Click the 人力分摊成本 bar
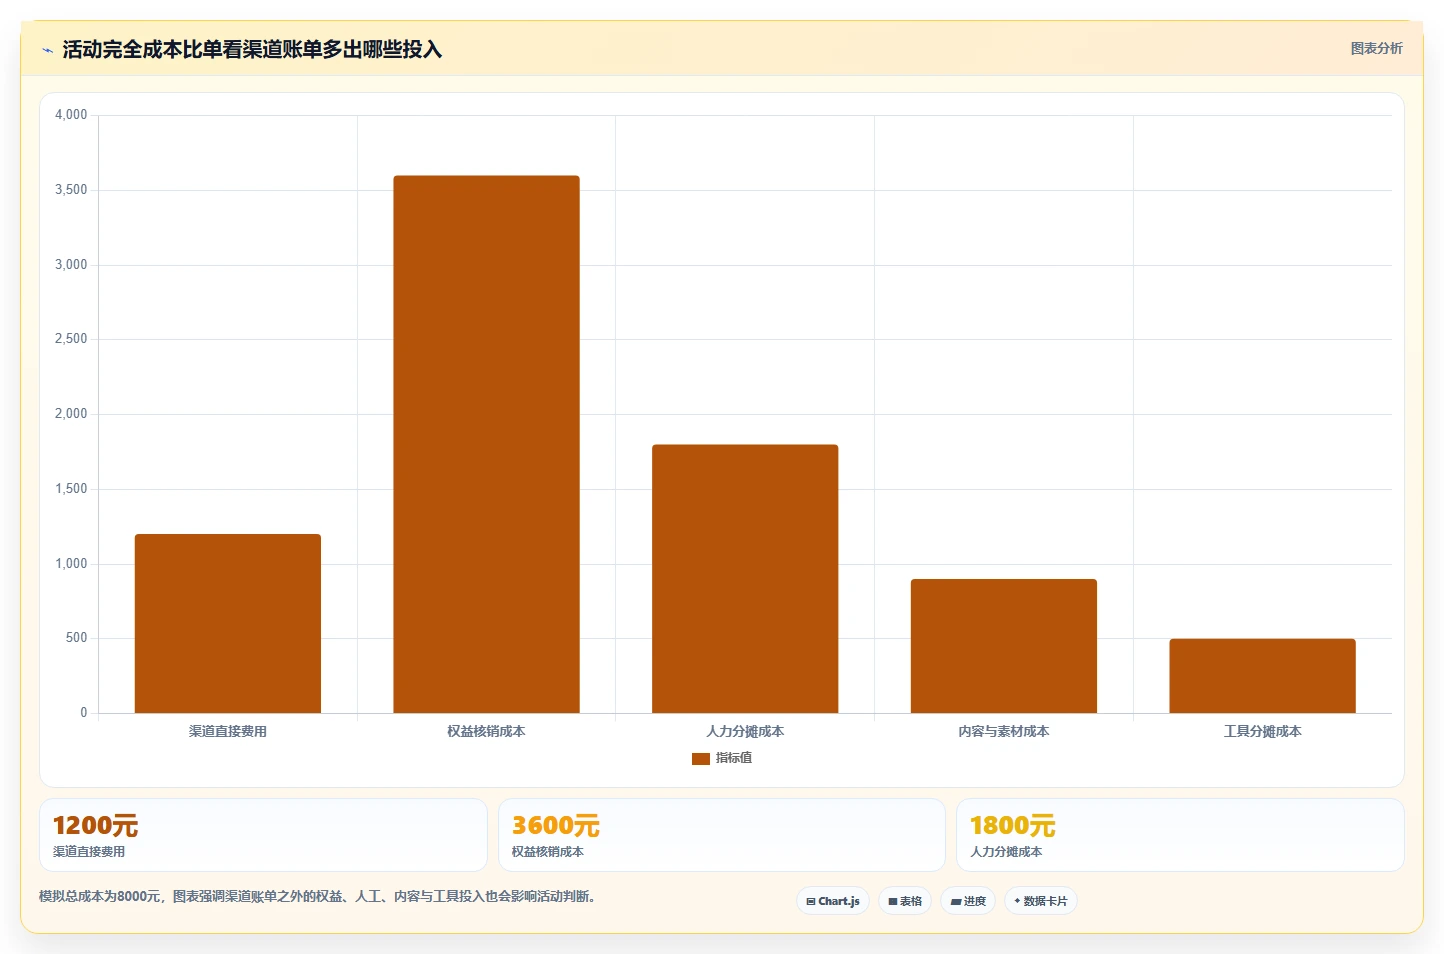The height and width of the screenshot is (954, 1444). (x=745, y=579)
